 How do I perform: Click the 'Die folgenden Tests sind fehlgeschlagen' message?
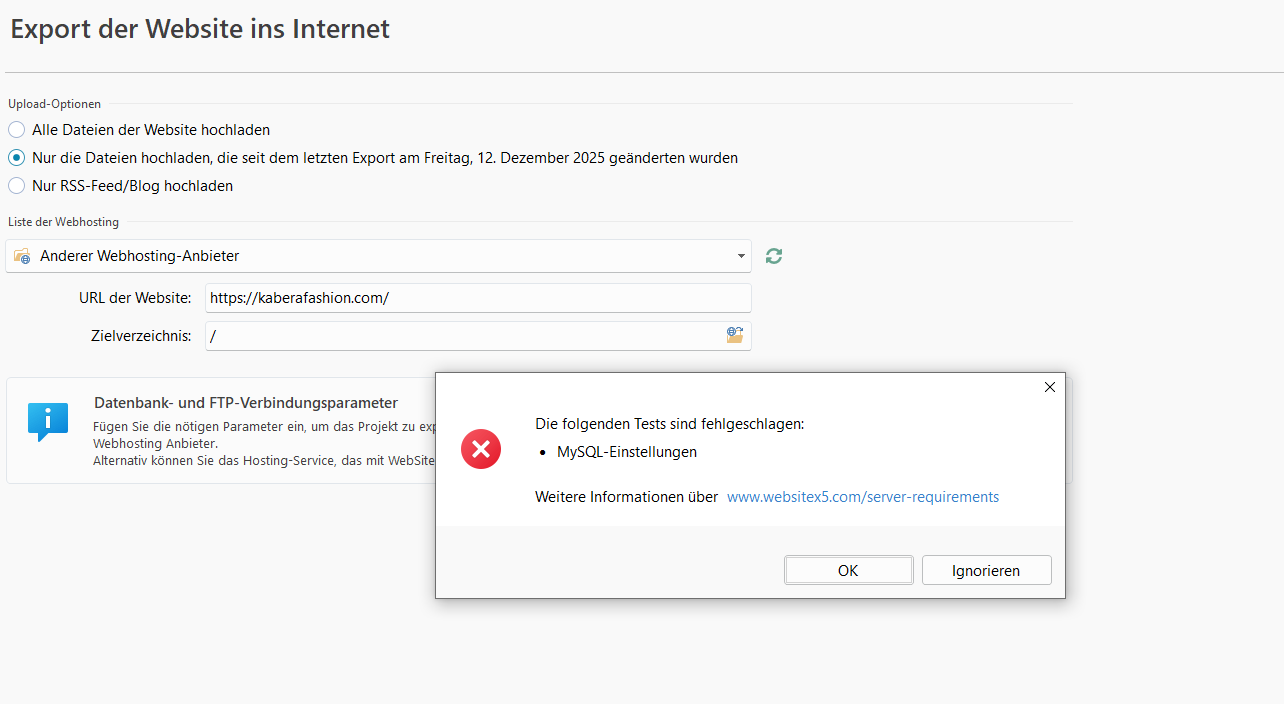click(669, 424)
